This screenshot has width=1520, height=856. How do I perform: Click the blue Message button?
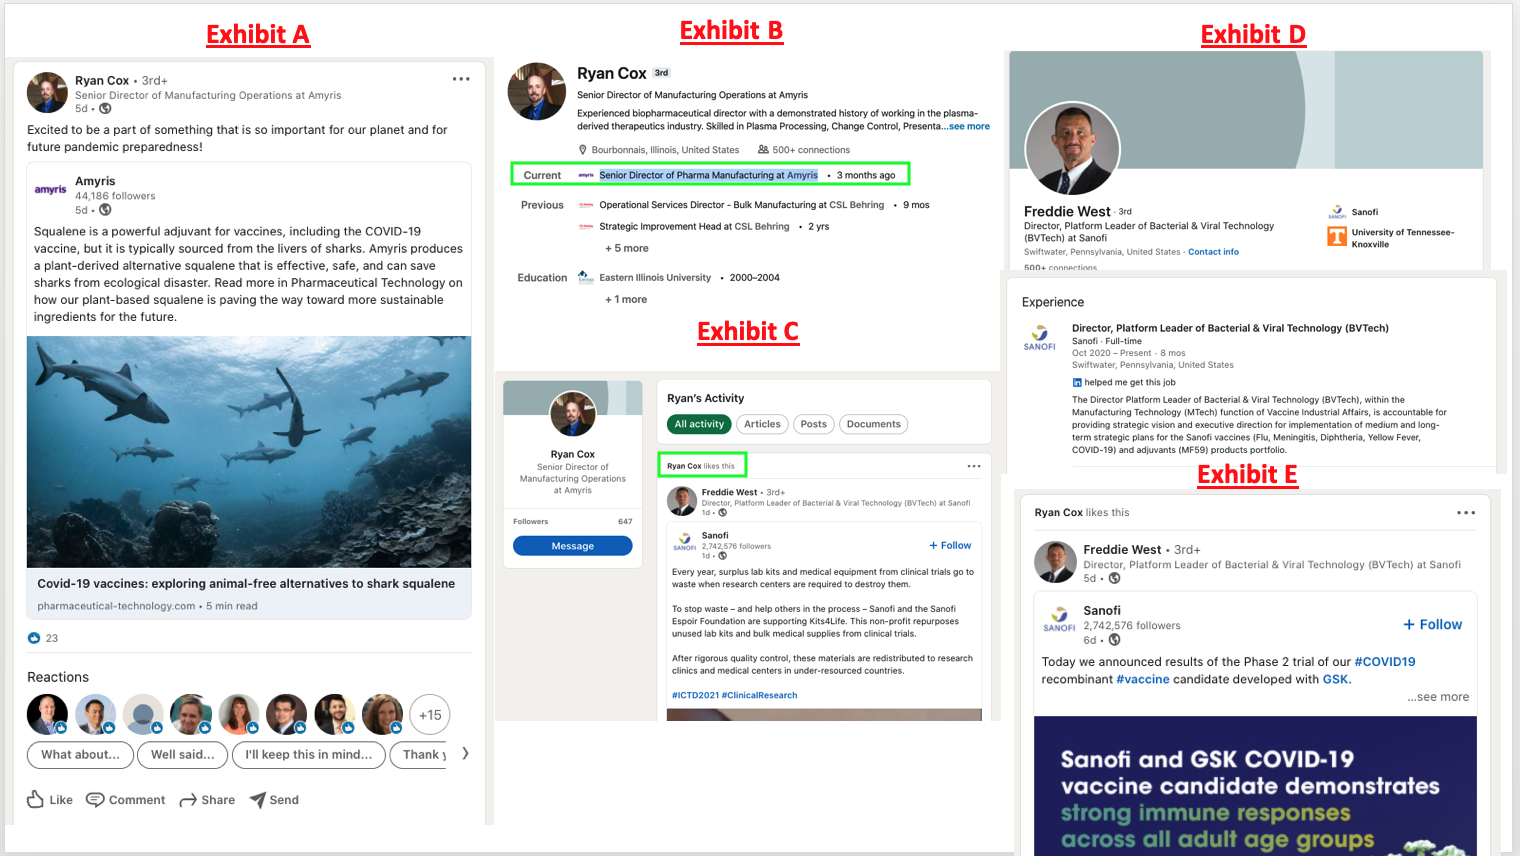click(572, 546)
